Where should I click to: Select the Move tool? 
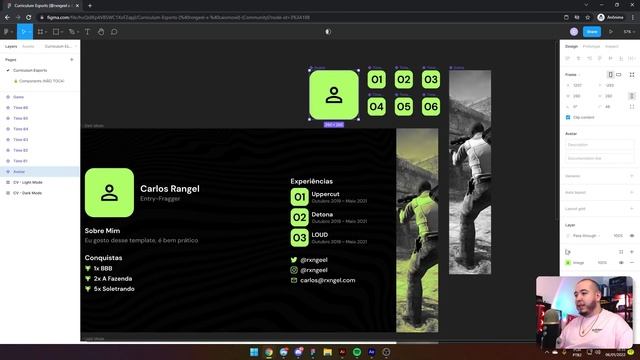click(23, 32)
